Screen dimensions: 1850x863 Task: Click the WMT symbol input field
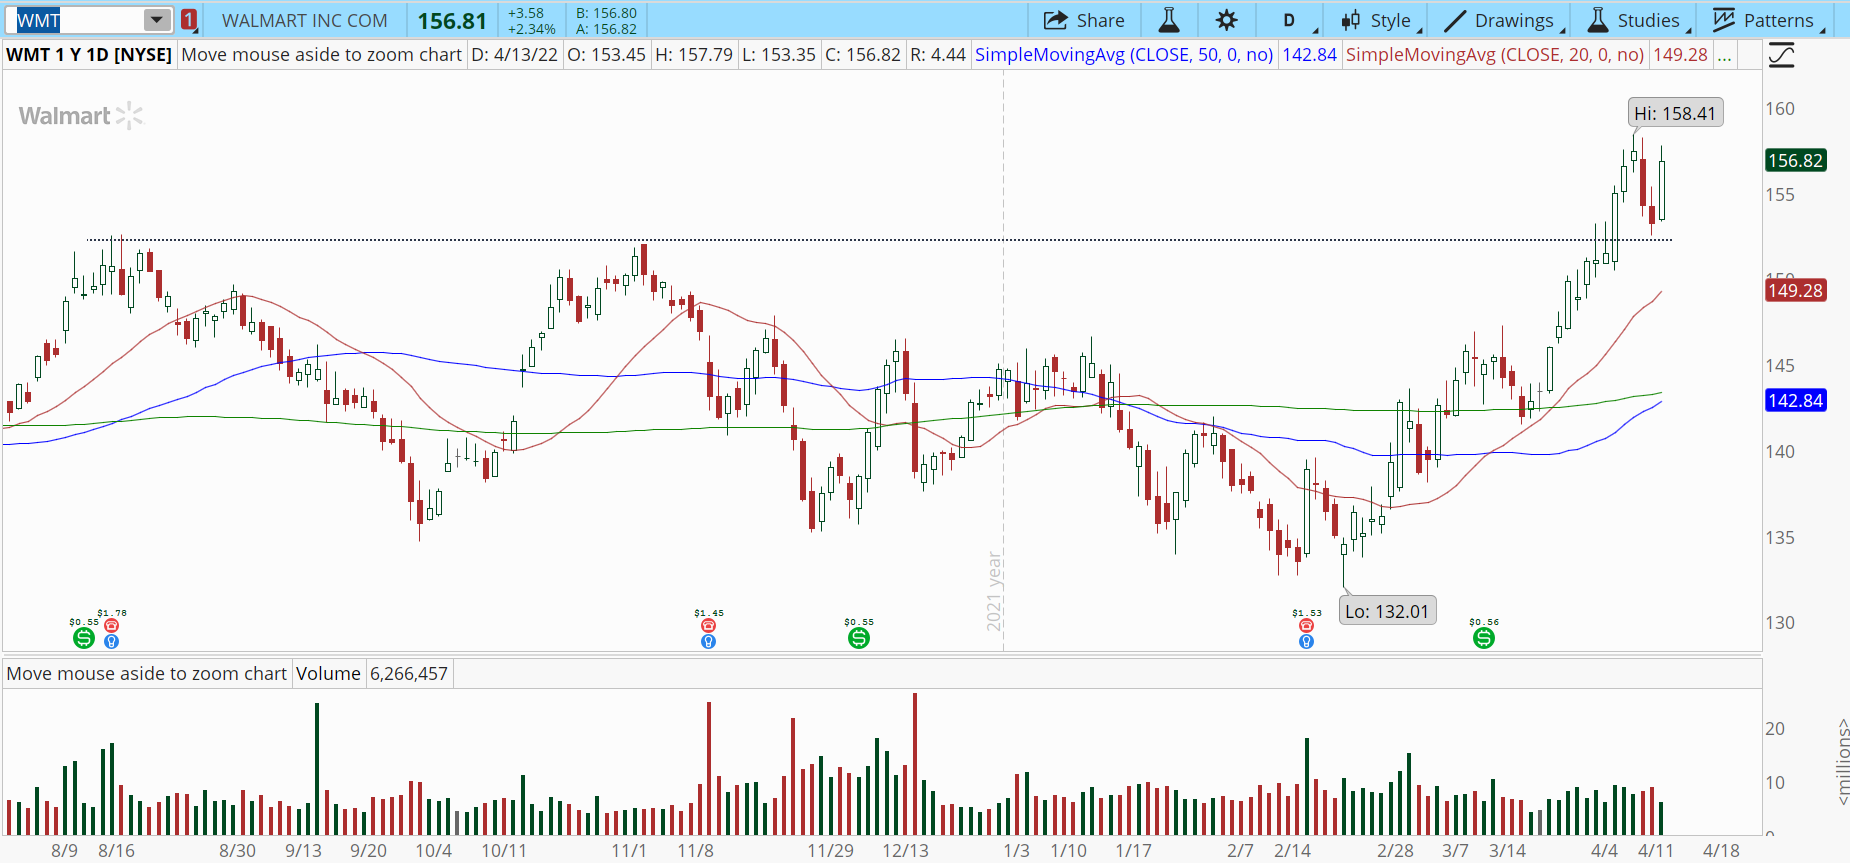79,20
